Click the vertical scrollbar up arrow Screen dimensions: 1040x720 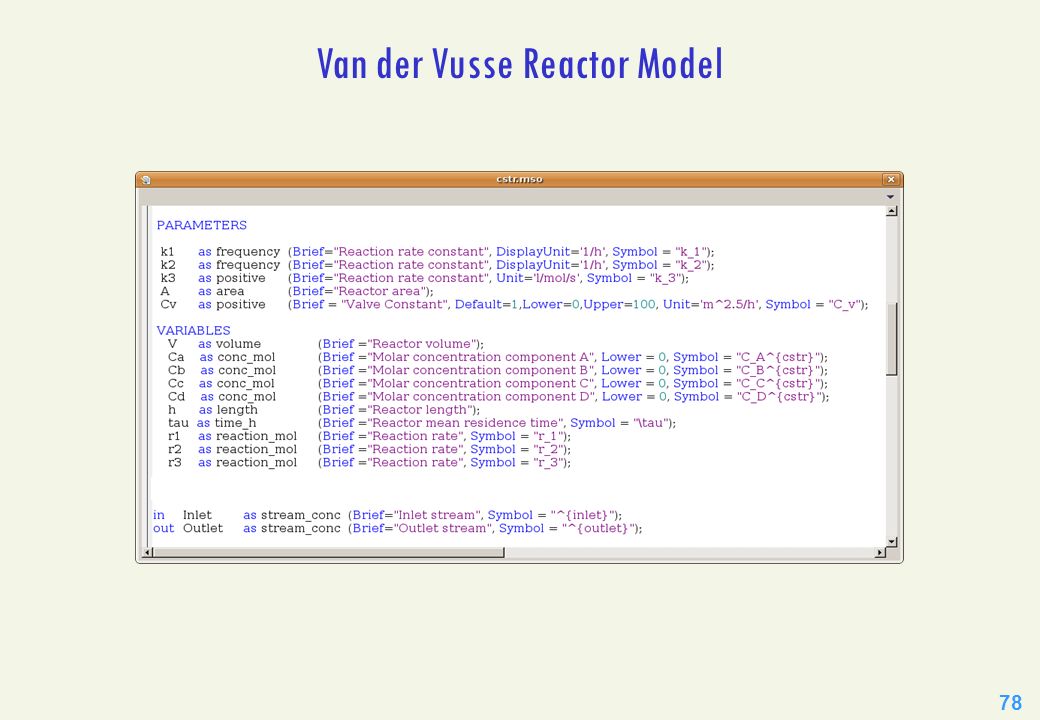coord(892,211)
